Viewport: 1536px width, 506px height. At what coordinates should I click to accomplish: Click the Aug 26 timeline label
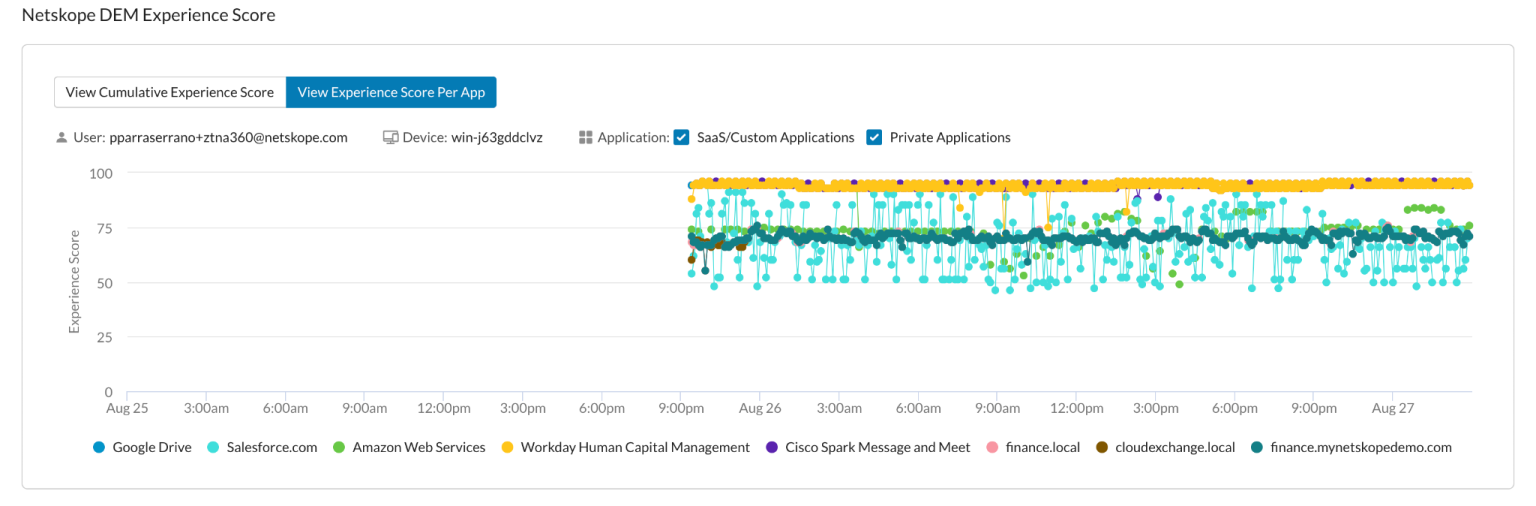(760, 409)
